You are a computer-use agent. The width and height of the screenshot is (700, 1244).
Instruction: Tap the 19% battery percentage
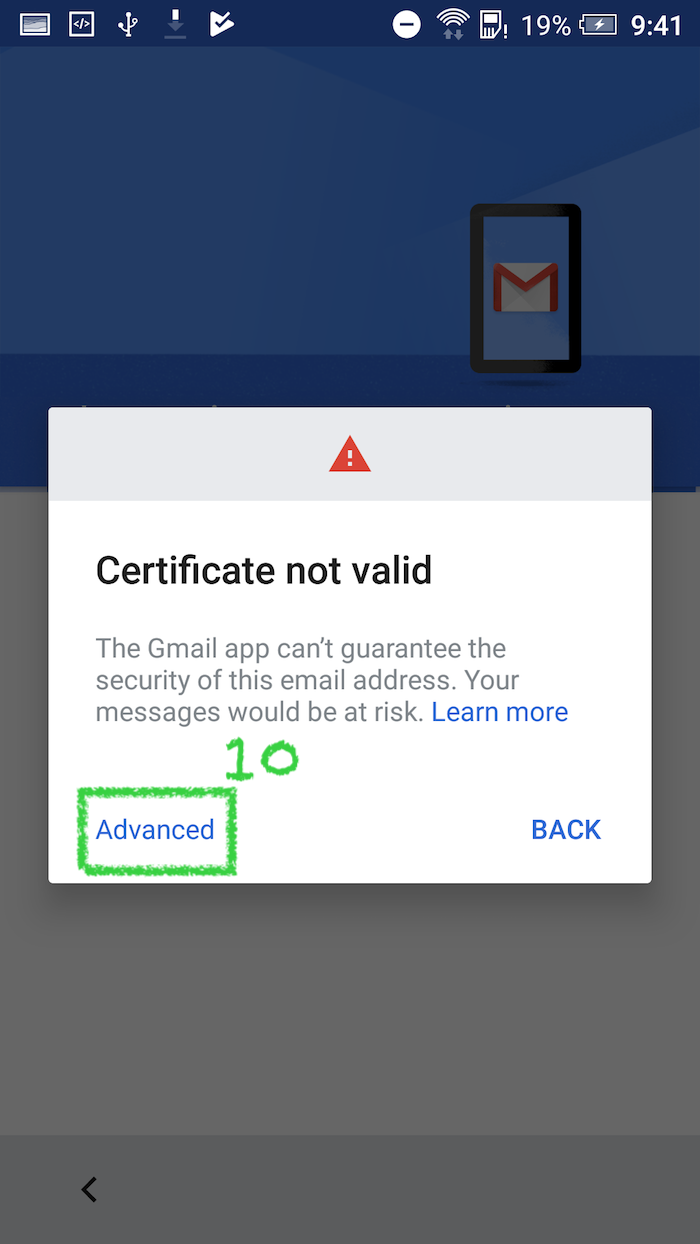545,24
